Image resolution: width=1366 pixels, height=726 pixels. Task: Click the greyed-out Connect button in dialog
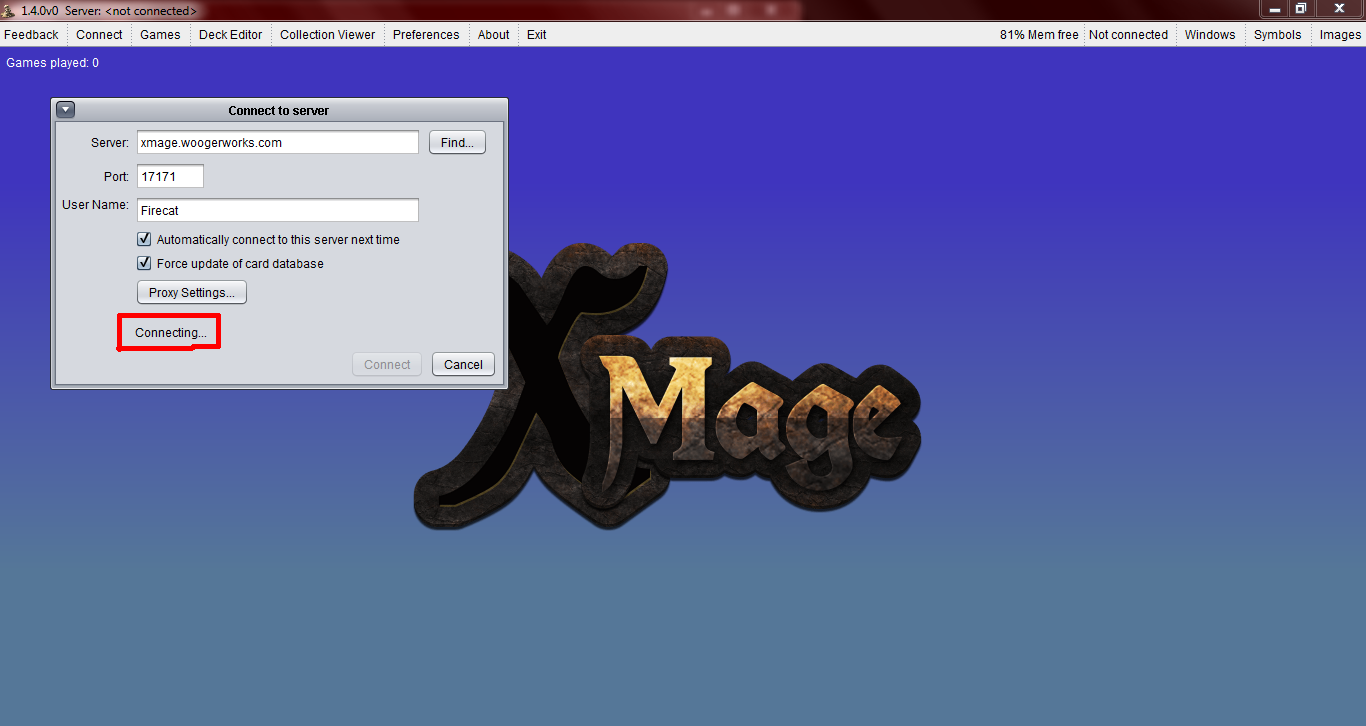(387, 364)
